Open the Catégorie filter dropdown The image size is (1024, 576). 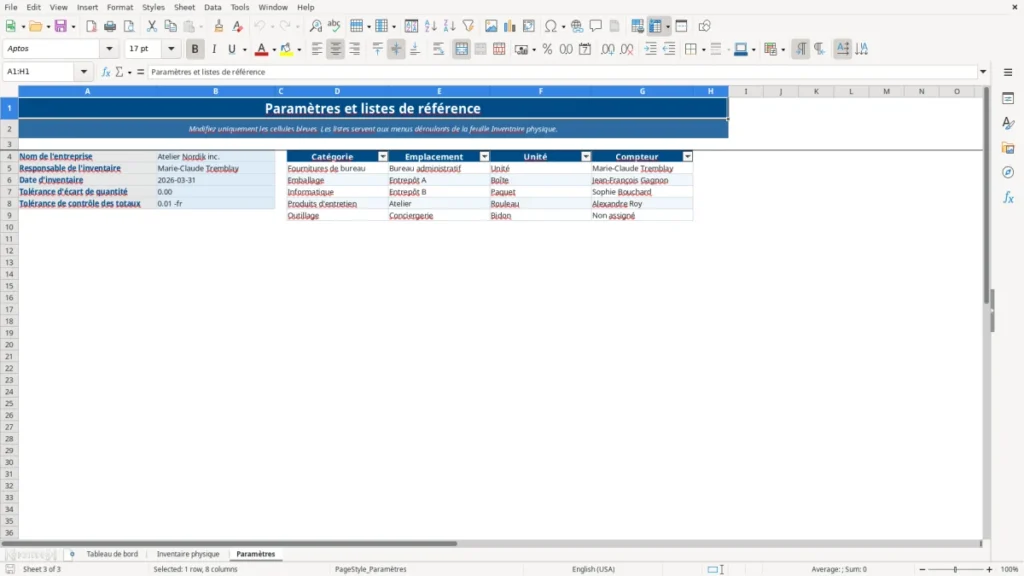coord(383,157)
